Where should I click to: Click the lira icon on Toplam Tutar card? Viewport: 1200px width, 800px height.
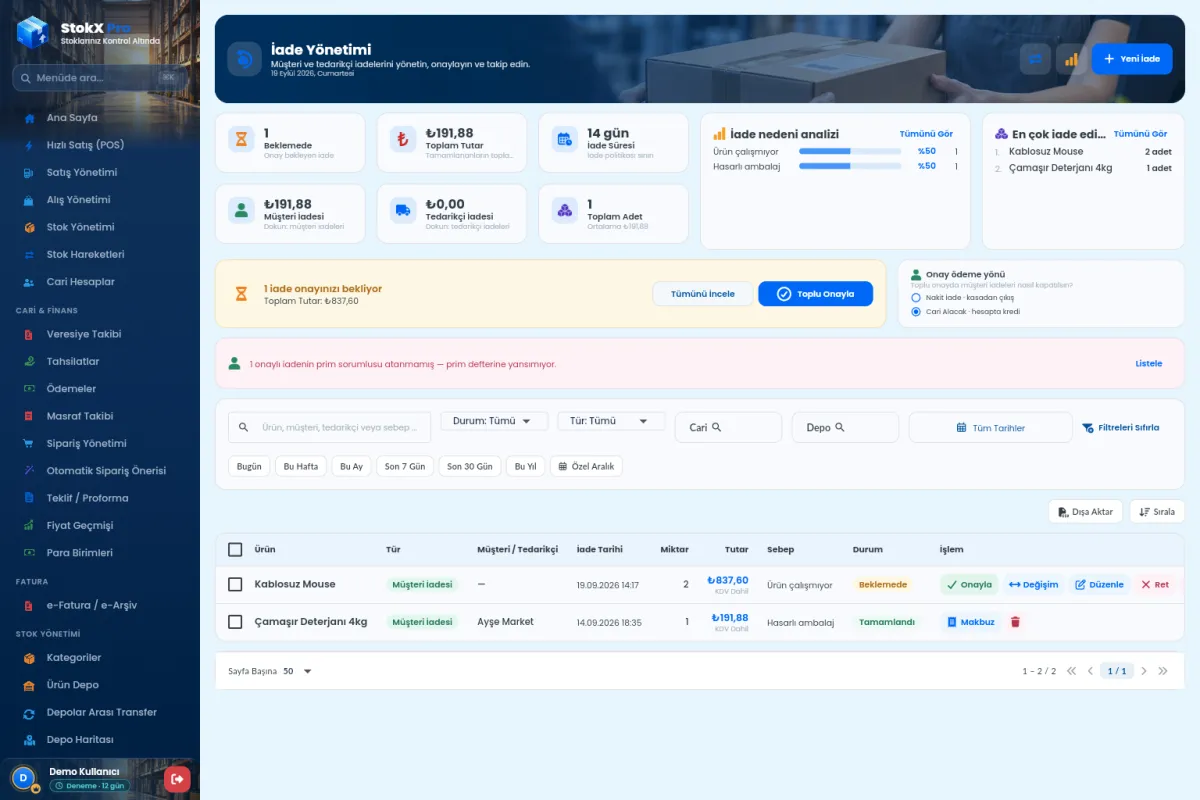coord(402,140)
